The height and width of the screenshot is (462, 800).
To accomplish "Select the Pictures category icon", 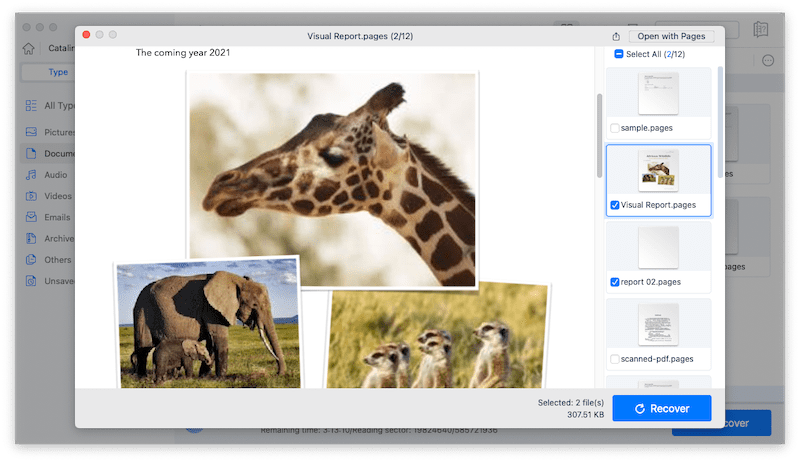I will (x=31, y=132).
